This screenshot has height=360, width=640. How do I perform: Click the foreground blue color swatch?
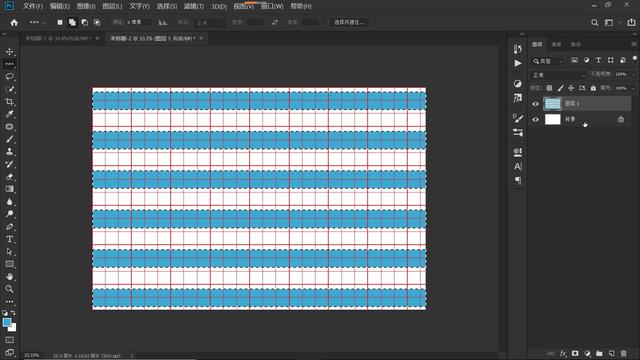7,322
